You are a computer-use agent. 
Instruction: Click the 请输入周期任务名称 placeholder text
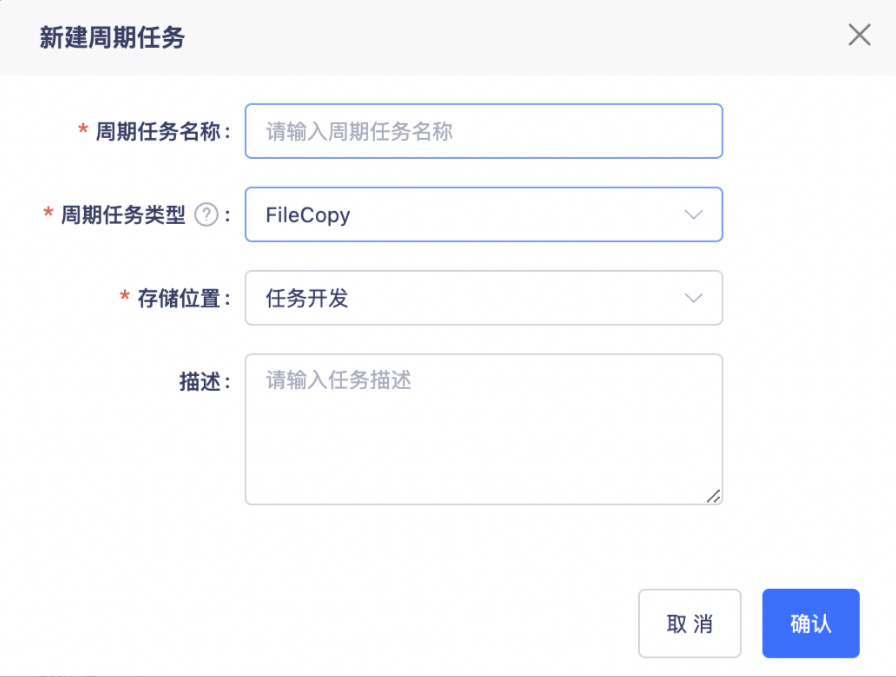tap(359, 132)
